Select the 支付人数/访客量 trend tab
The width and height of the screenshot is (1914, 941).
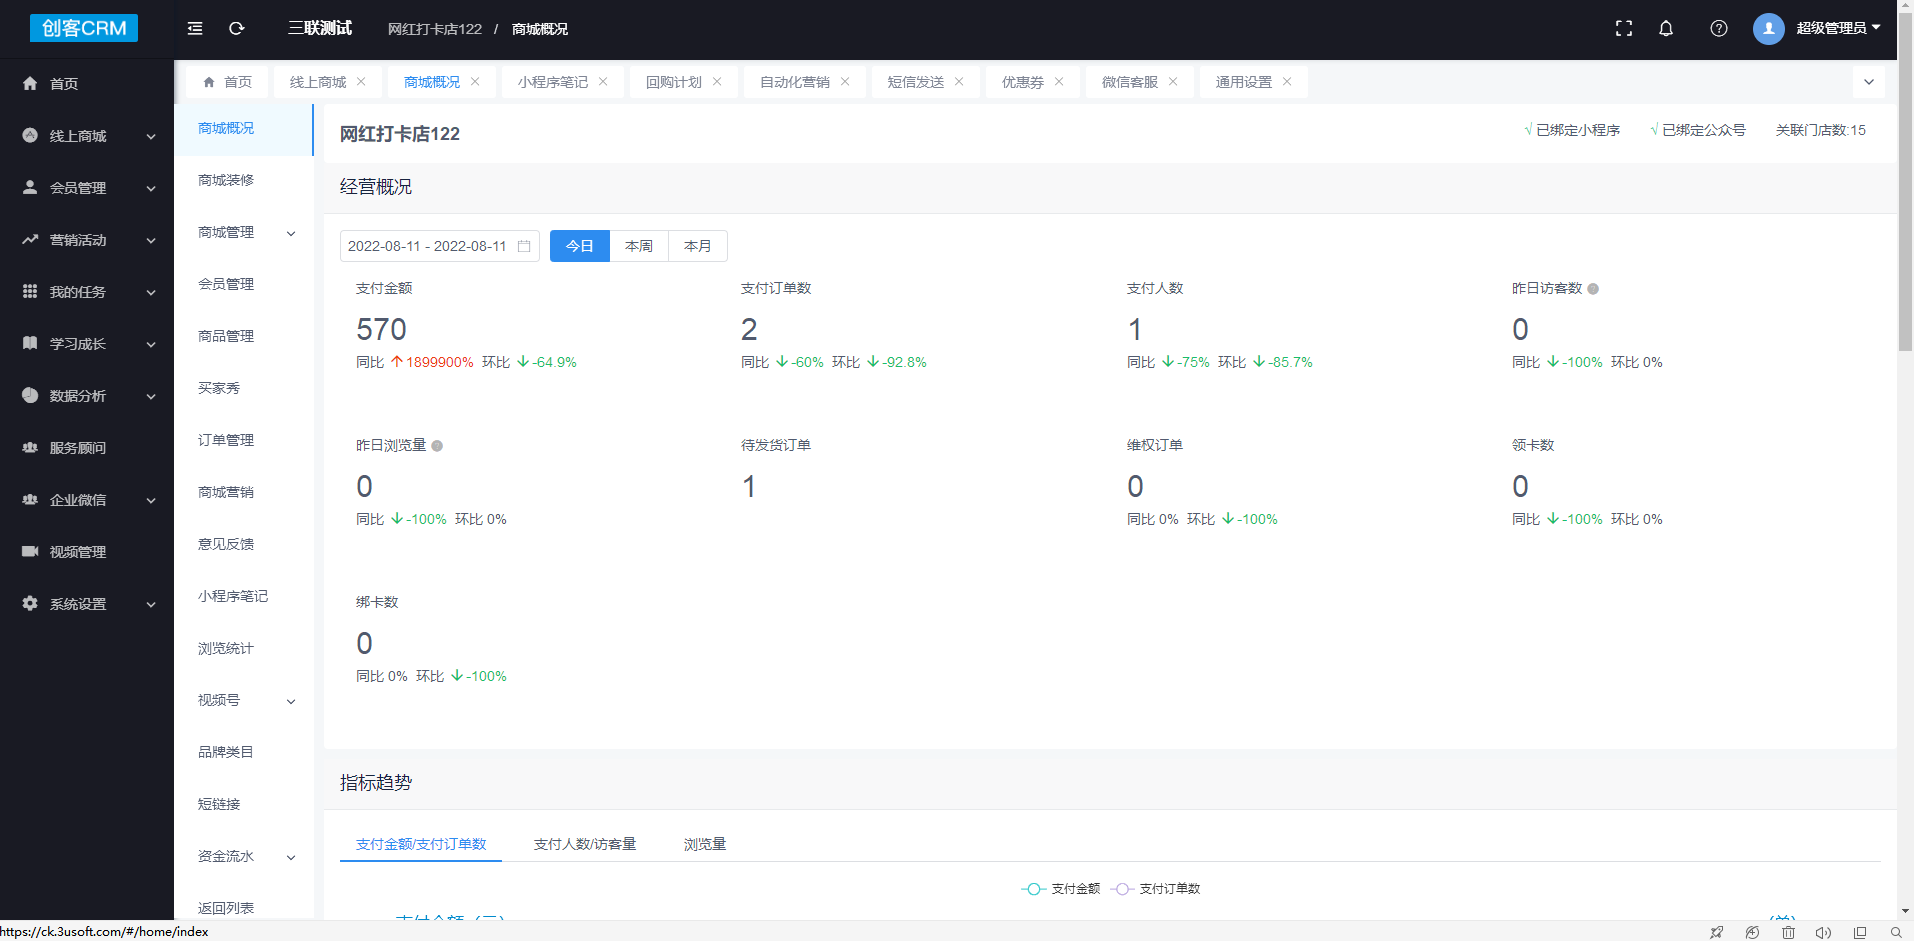585,844
